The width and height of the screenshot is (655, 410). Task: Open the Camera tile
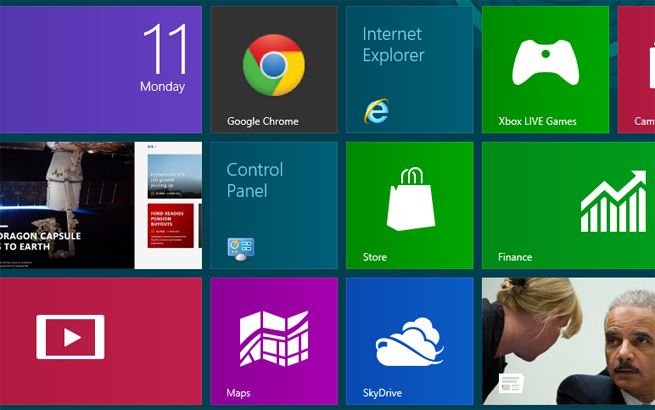636,69
